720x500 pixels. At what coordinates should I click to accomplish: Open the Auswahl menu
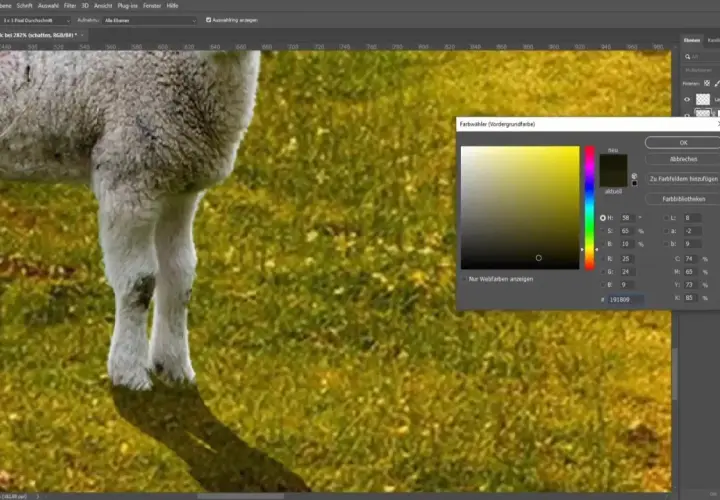coord(48,6)
